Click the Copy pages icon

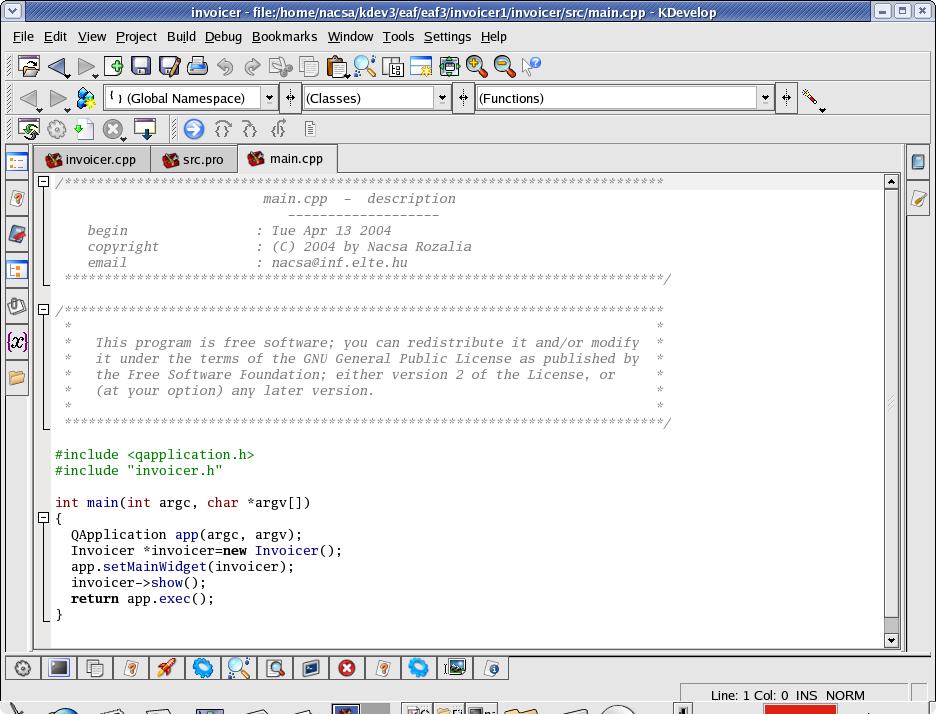pyautogui.click(x=309, y=66)
